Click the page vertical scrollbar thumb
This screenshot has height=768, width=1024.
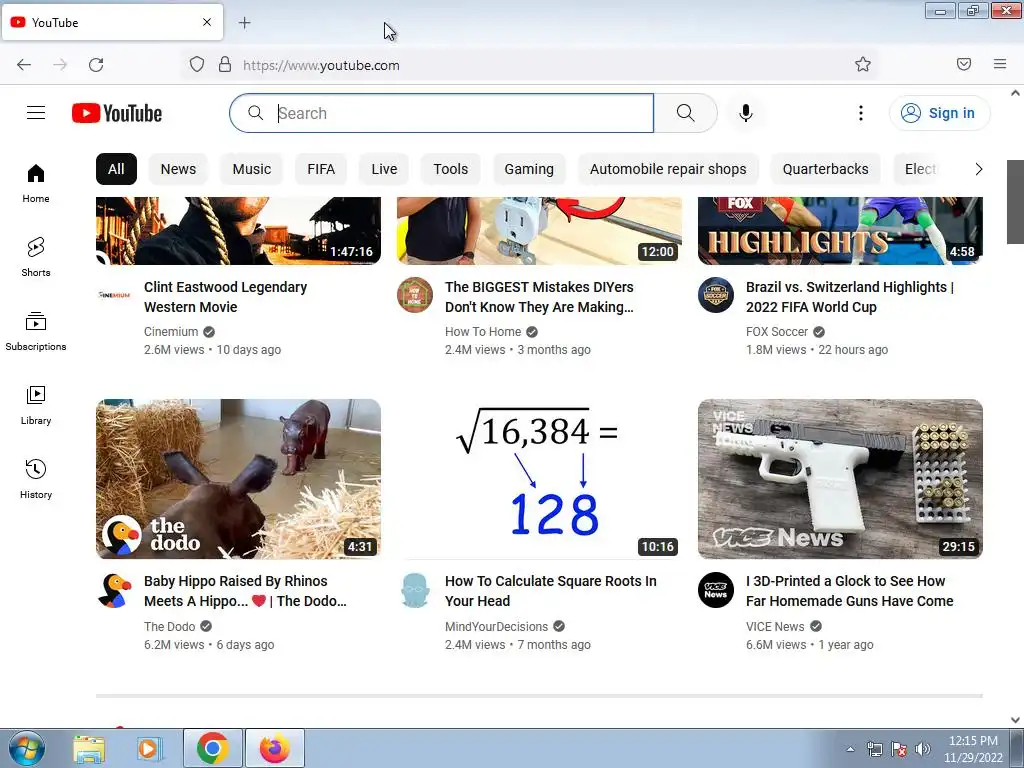tap(1015, 202)
